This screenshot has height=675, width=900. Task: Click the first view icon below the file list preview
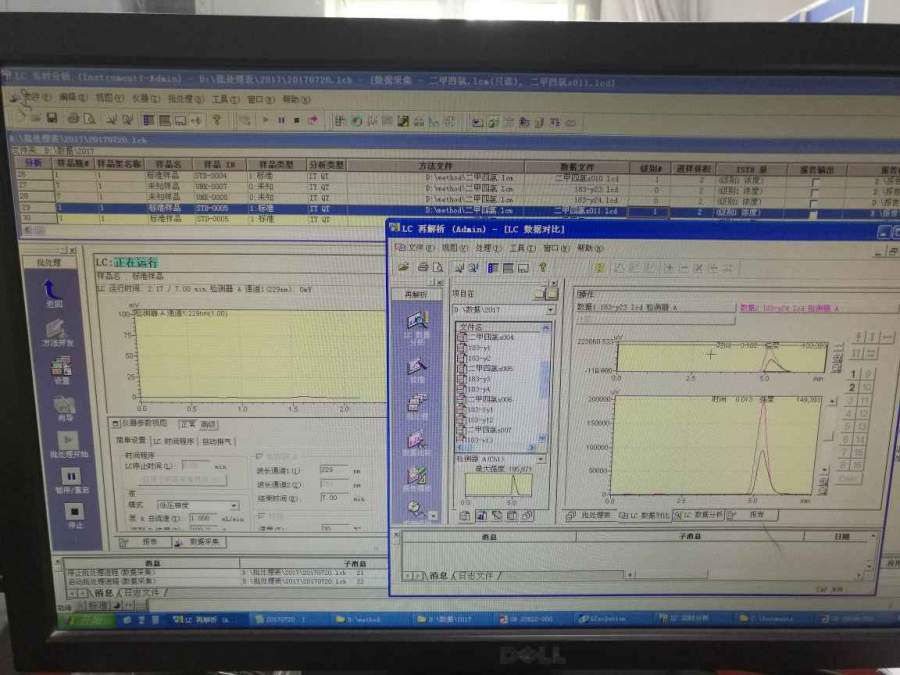point(465,516)
